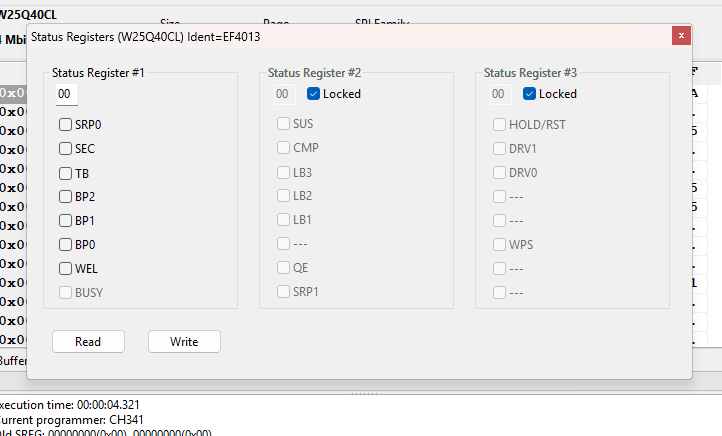Image resolution: width=722 pixels, height=436 pixels.
Task: Click the DRV0 checkbox
Action: tap(499, 172)
